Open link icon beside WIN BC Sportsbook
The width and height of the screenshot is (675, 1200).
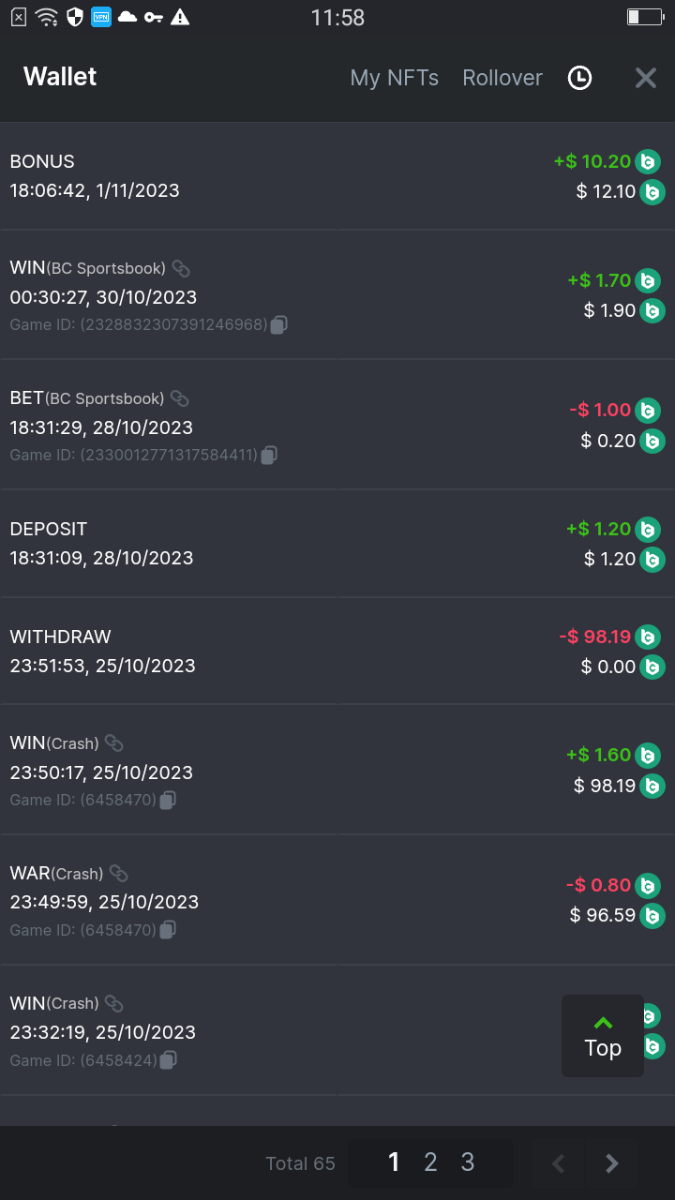(181, 268)
